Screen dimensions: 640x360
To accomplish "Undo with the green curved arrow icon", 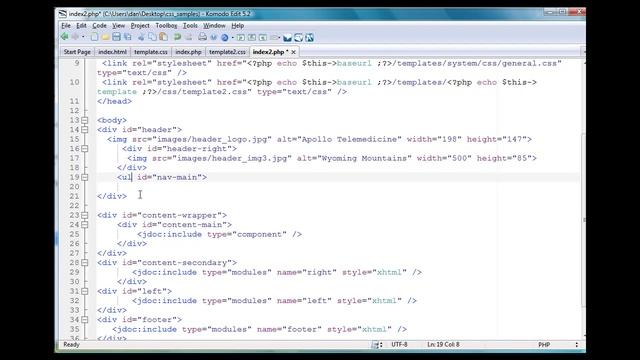I will tap(177, 37).
